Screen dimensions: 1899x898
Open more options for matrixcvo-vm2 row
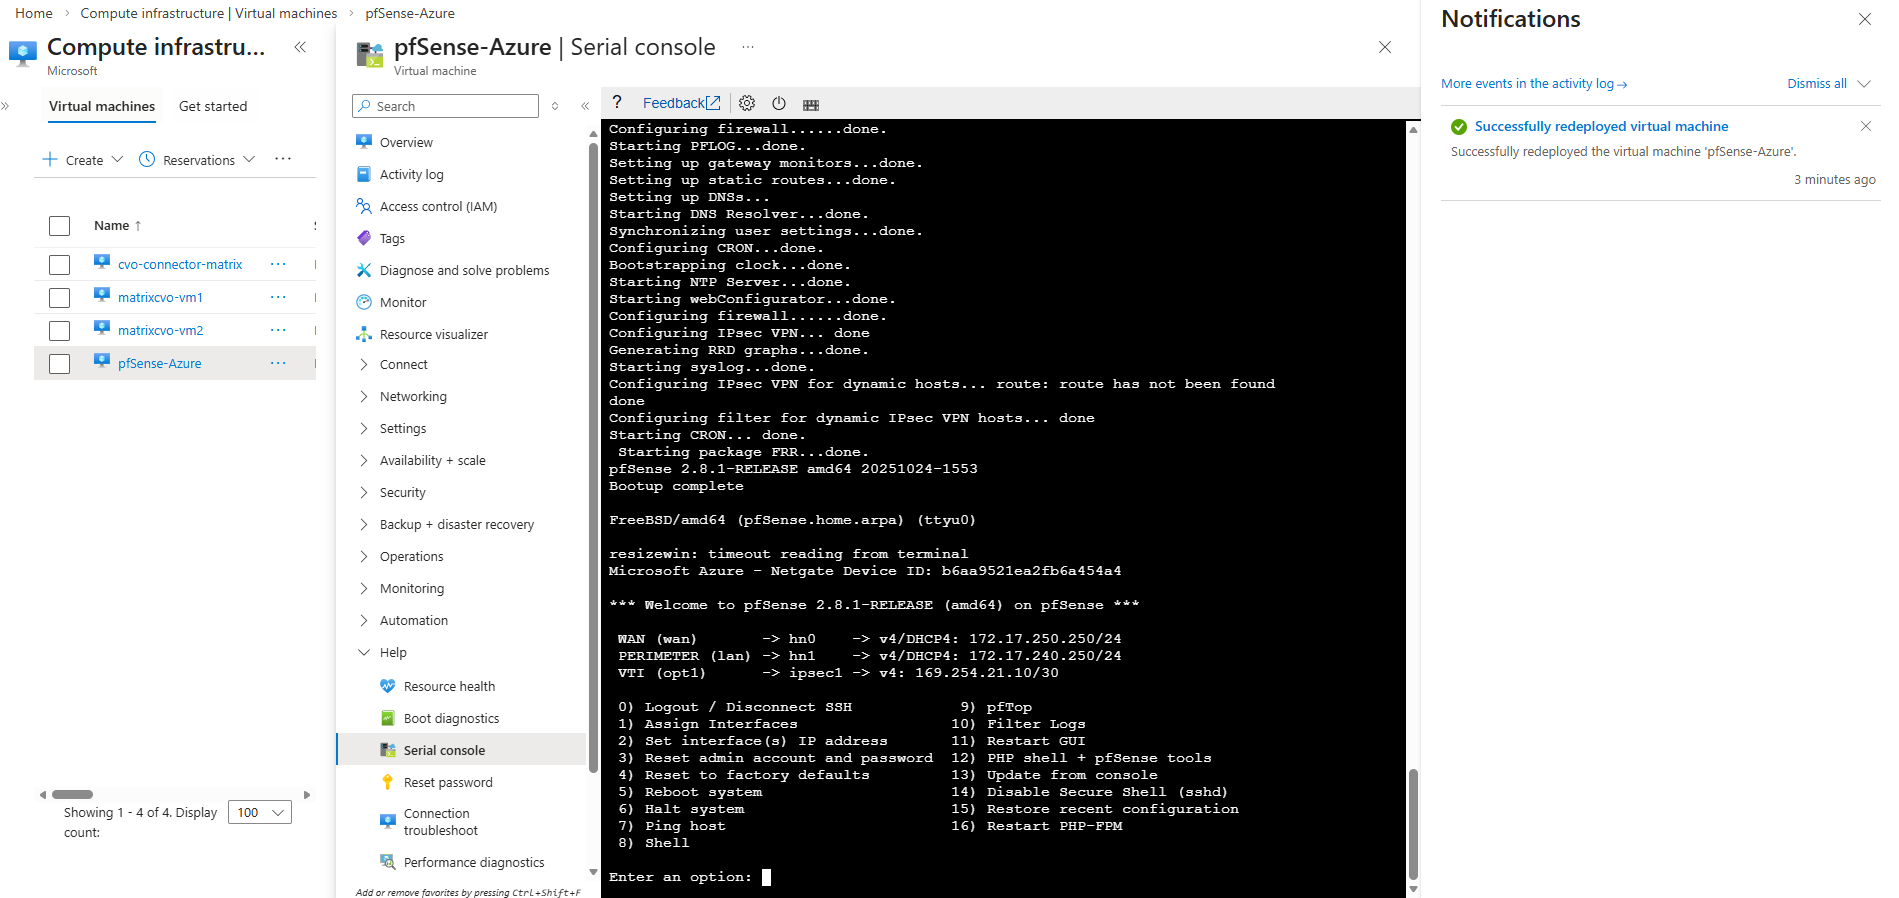coord(278,330)
